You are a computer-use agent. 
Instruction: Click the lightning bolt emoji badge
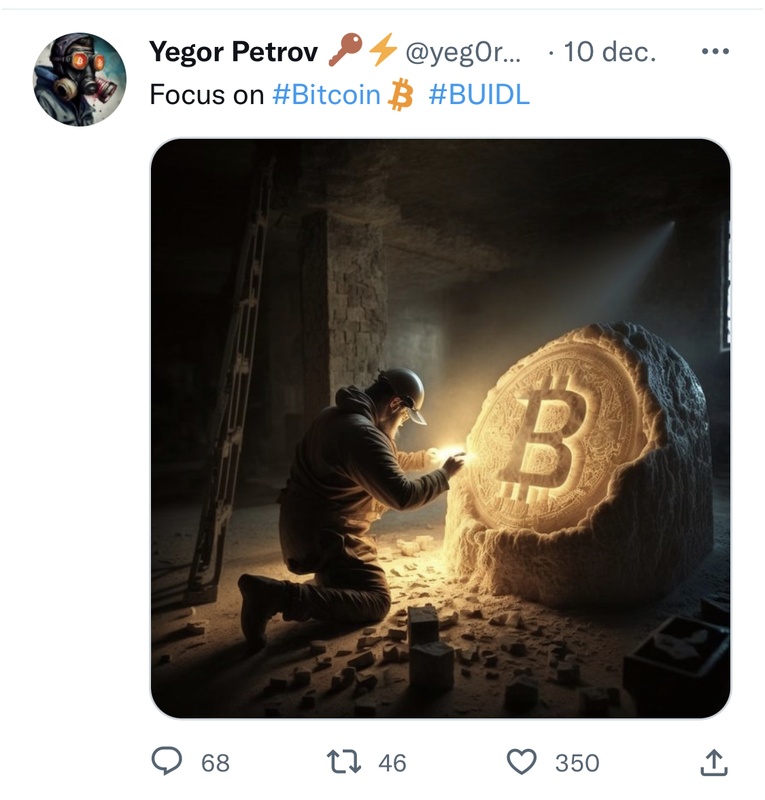383,50
